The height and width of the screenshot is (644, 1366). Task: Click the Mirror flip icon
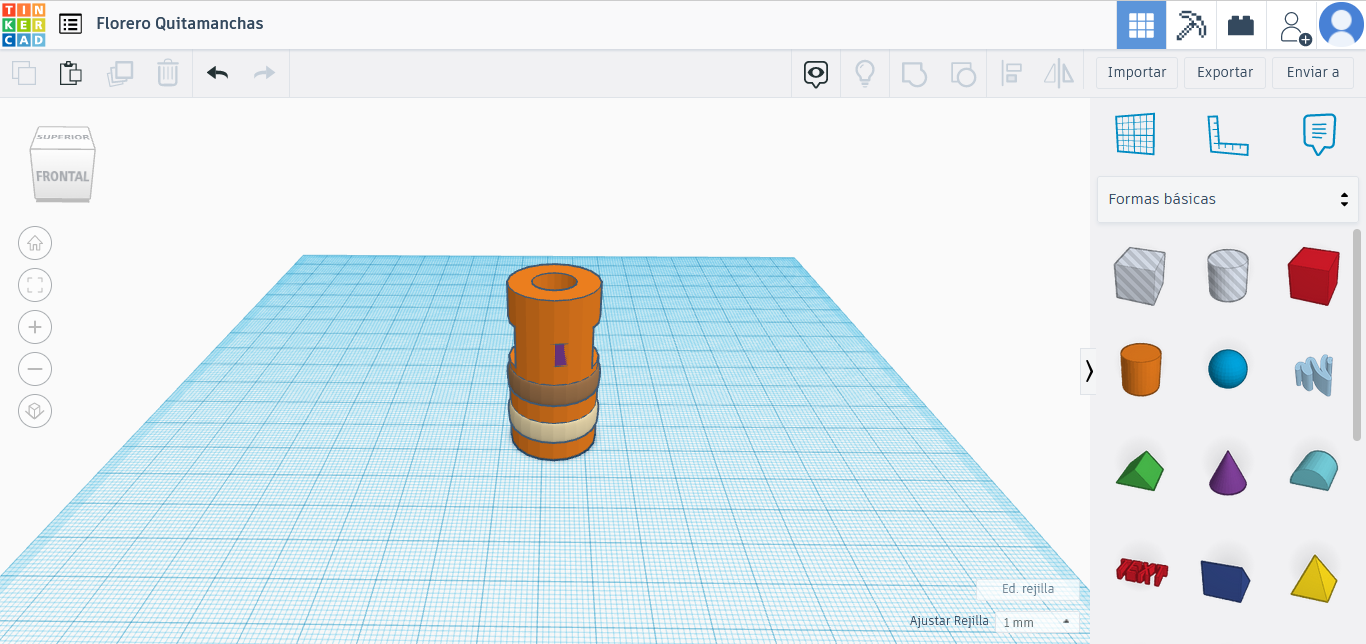pos(1058,73)
